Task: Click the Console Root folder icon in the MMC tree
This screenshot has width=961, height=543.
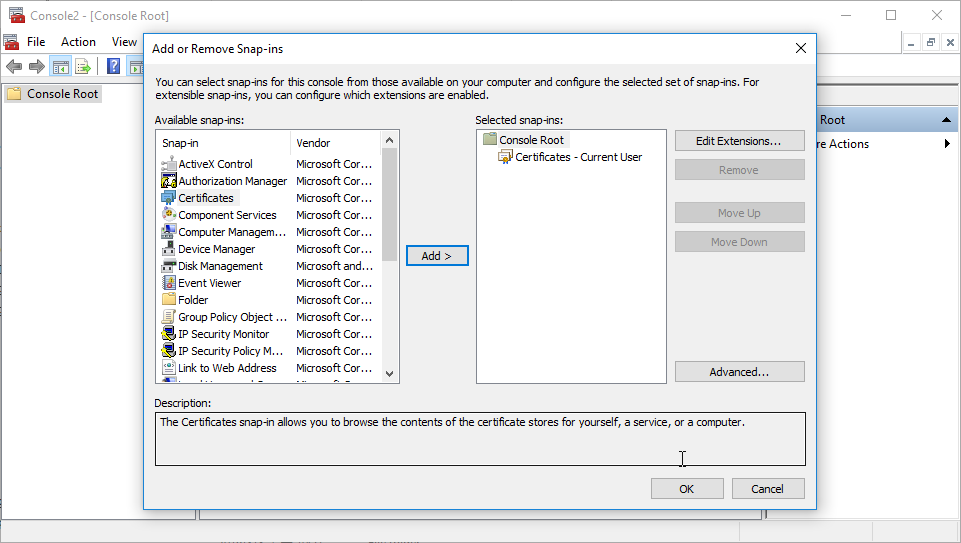Action: (14, 93)
